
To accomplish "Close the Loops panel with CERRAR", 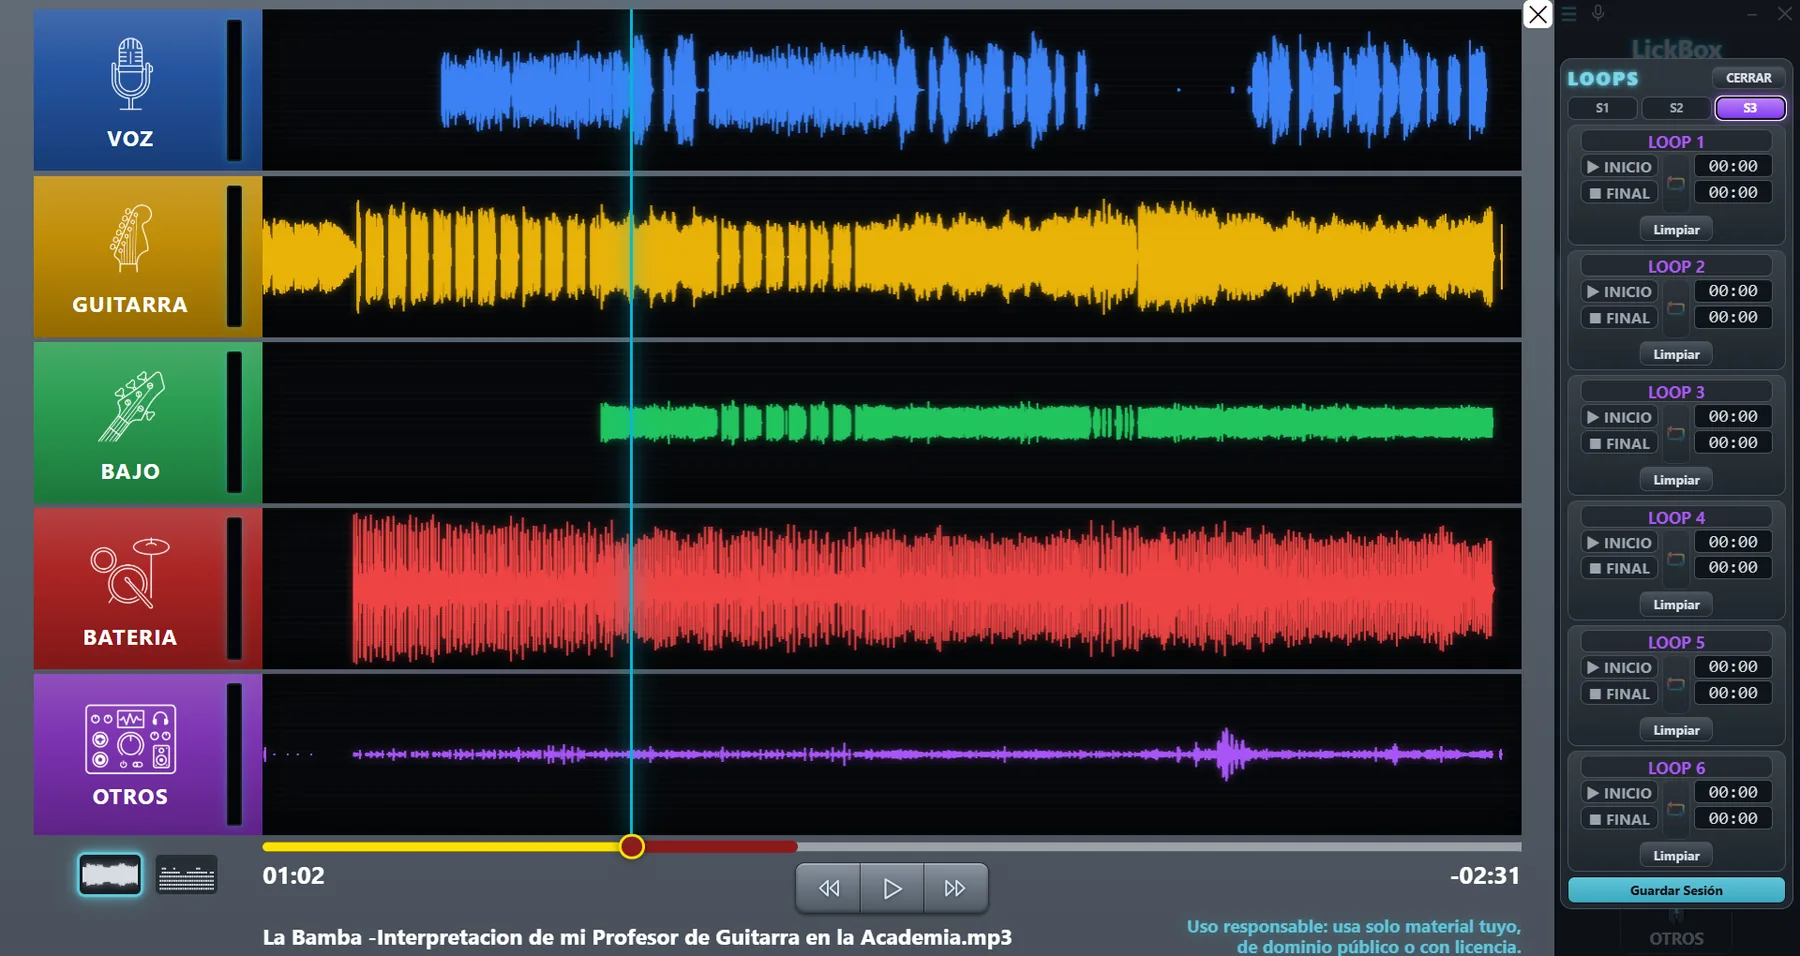I will point(1748,78).
